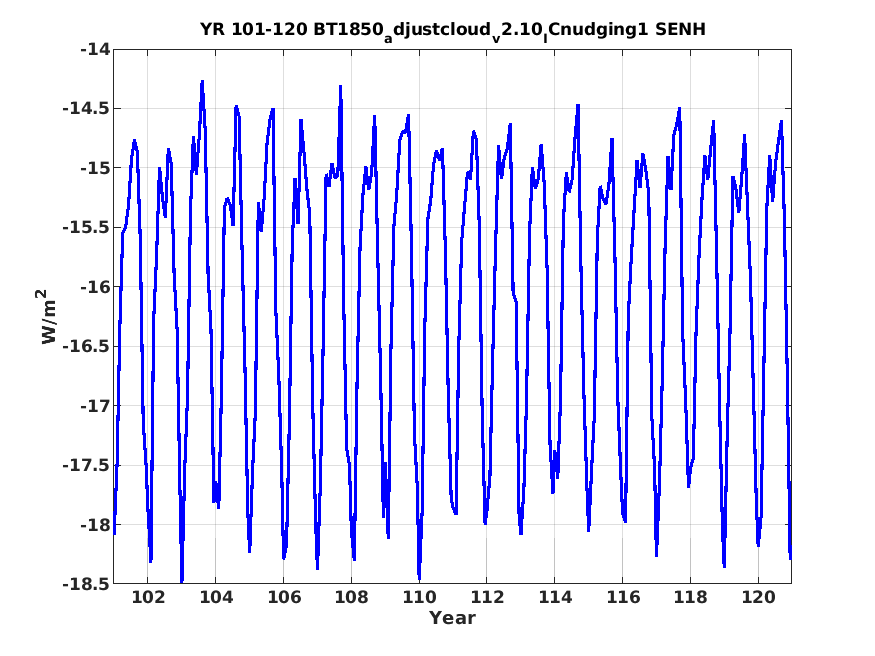Click x-axis tick label 118
The width and height of the screenshot is (875, 656).
pyautogui.click(x=690, y=597)
